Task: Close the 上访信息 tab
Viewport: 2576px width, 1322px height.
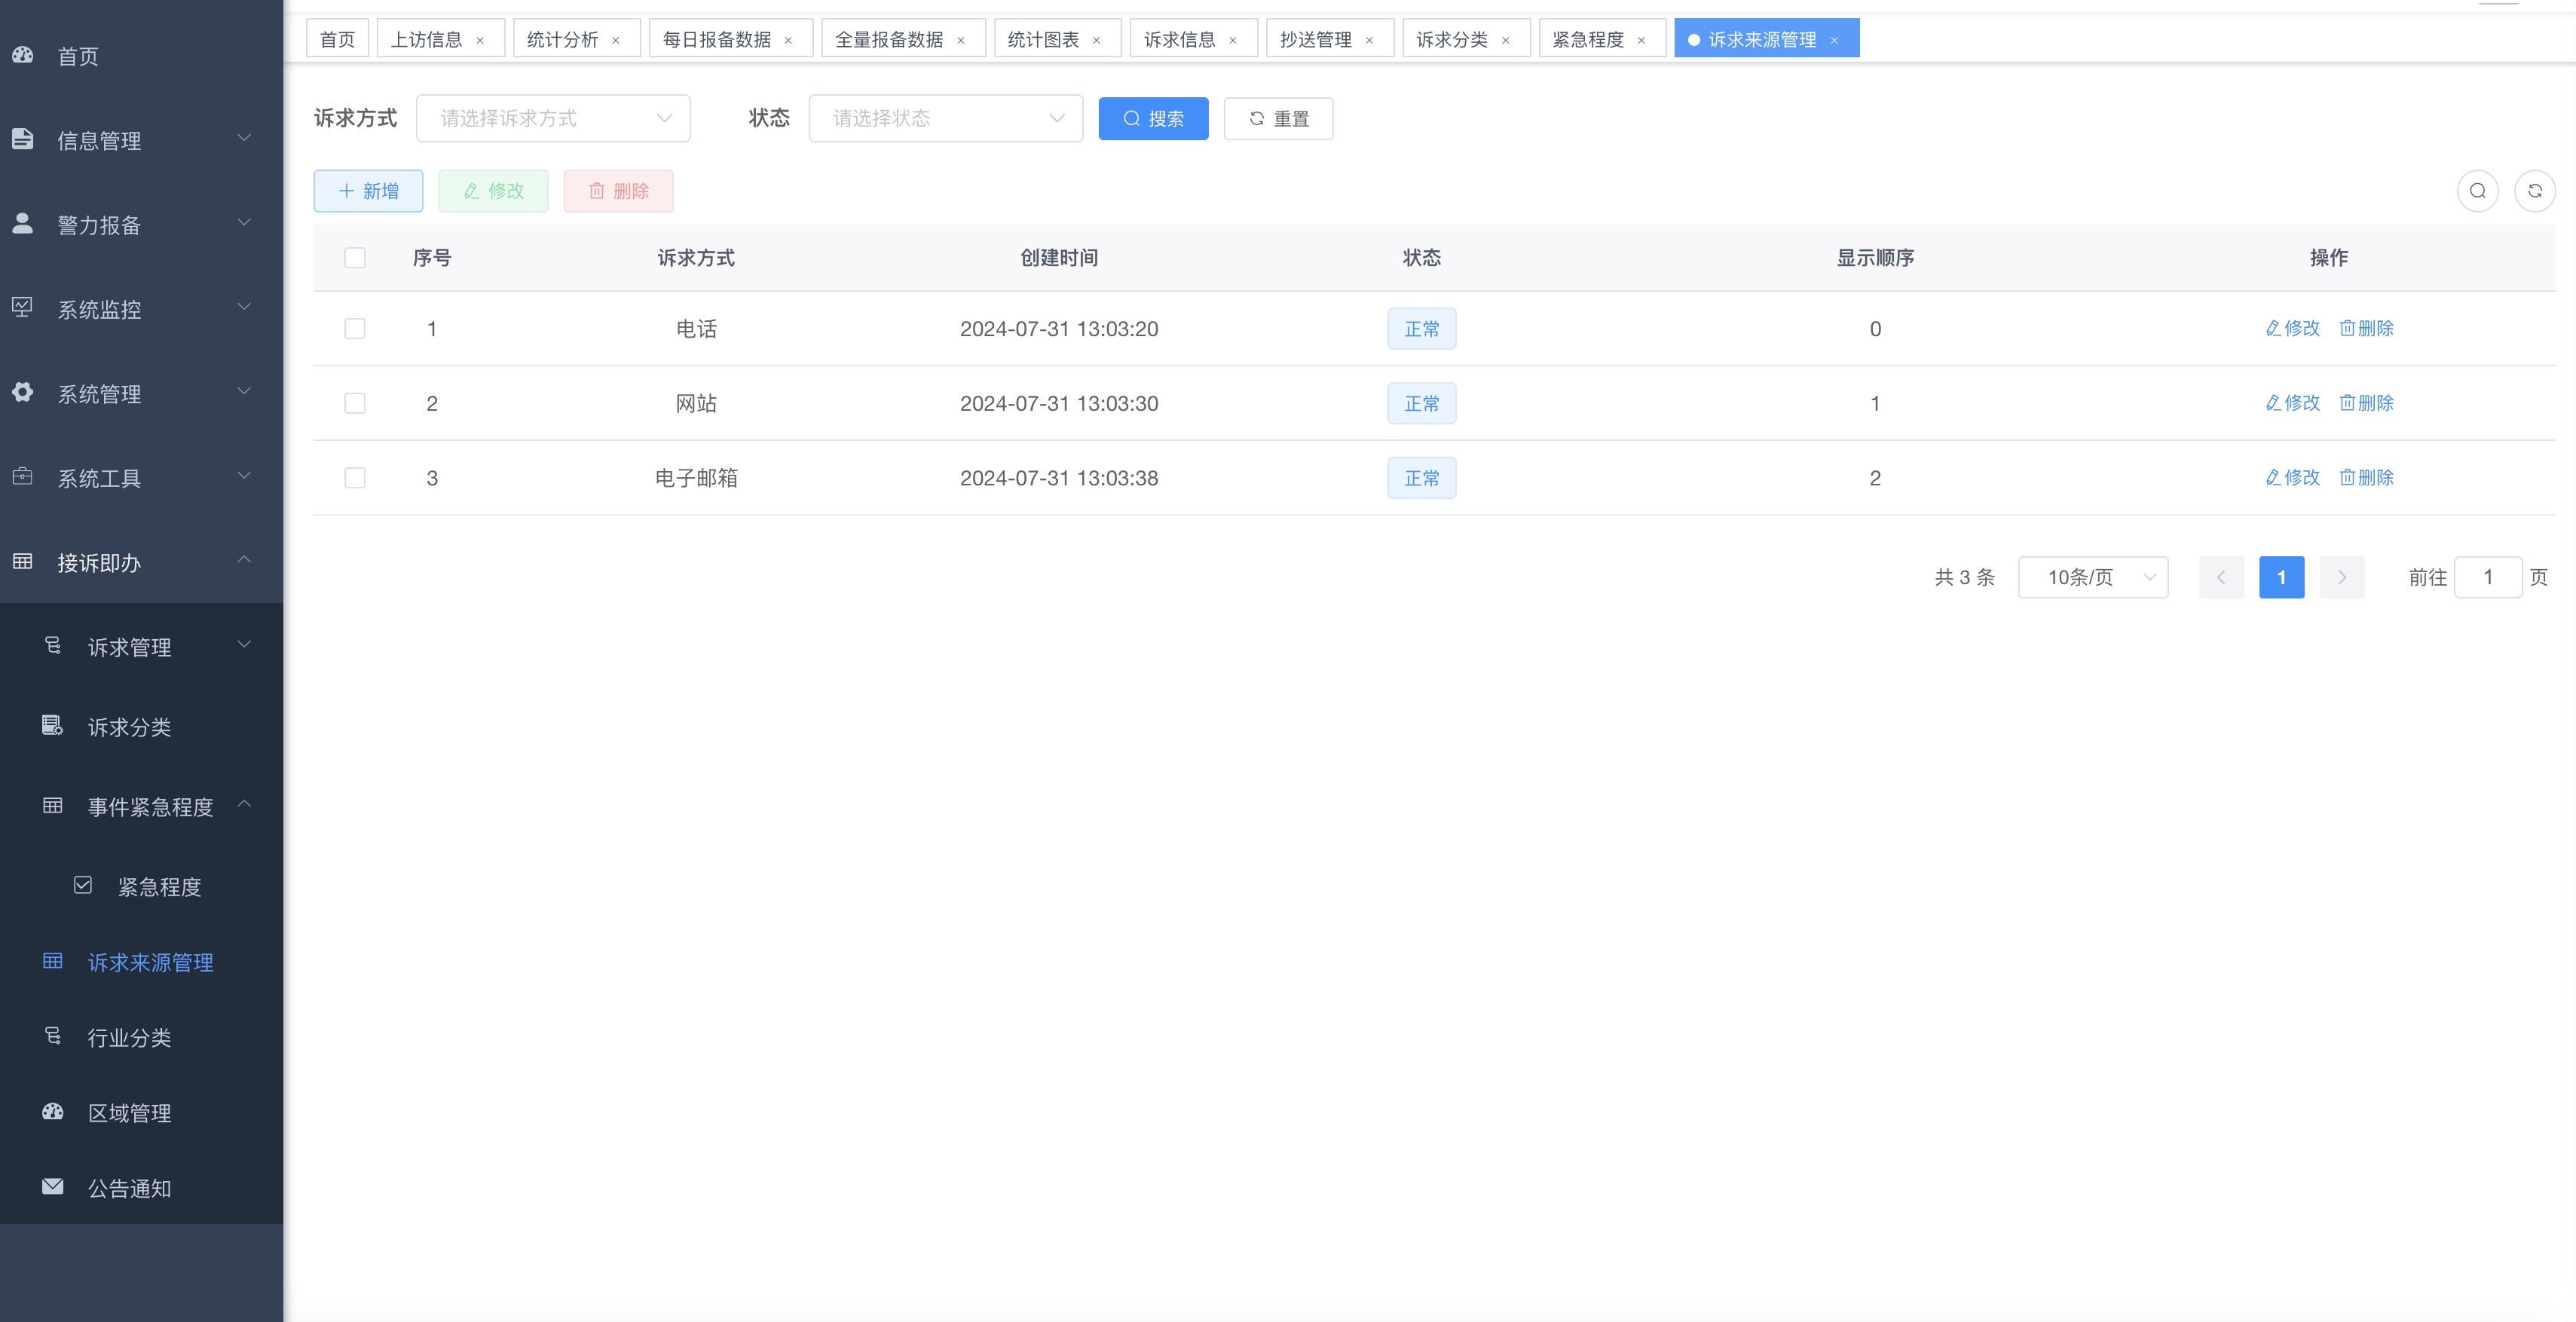Action: tap(480, 40)
